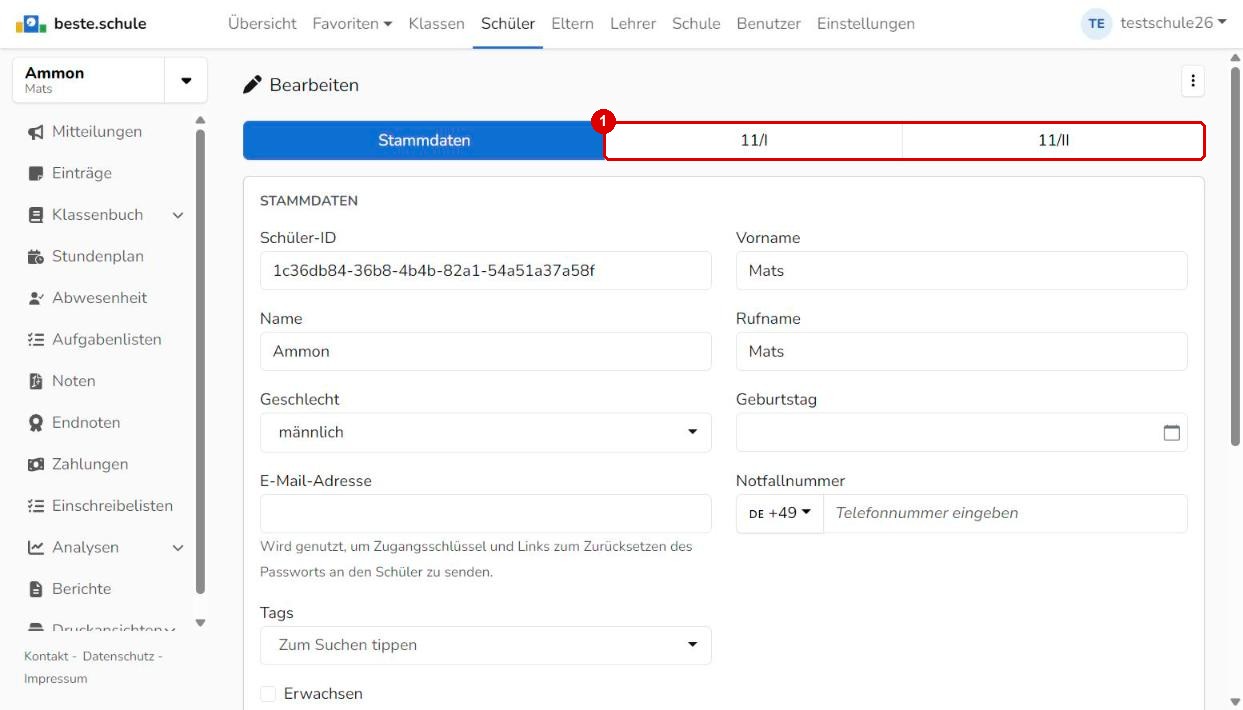
Task: Click the Vorname input field
Action: coord(962,271)
